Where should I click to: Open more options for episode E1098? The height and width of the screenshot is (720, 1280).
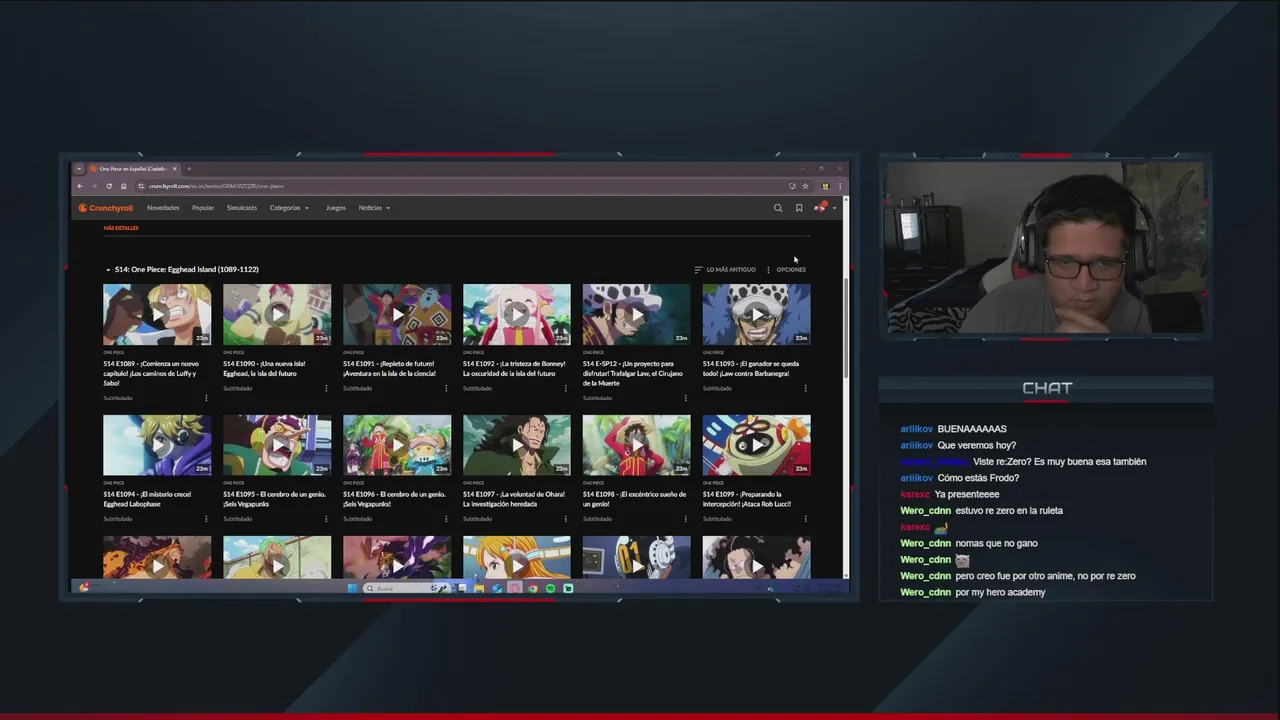tap(686, 519)
